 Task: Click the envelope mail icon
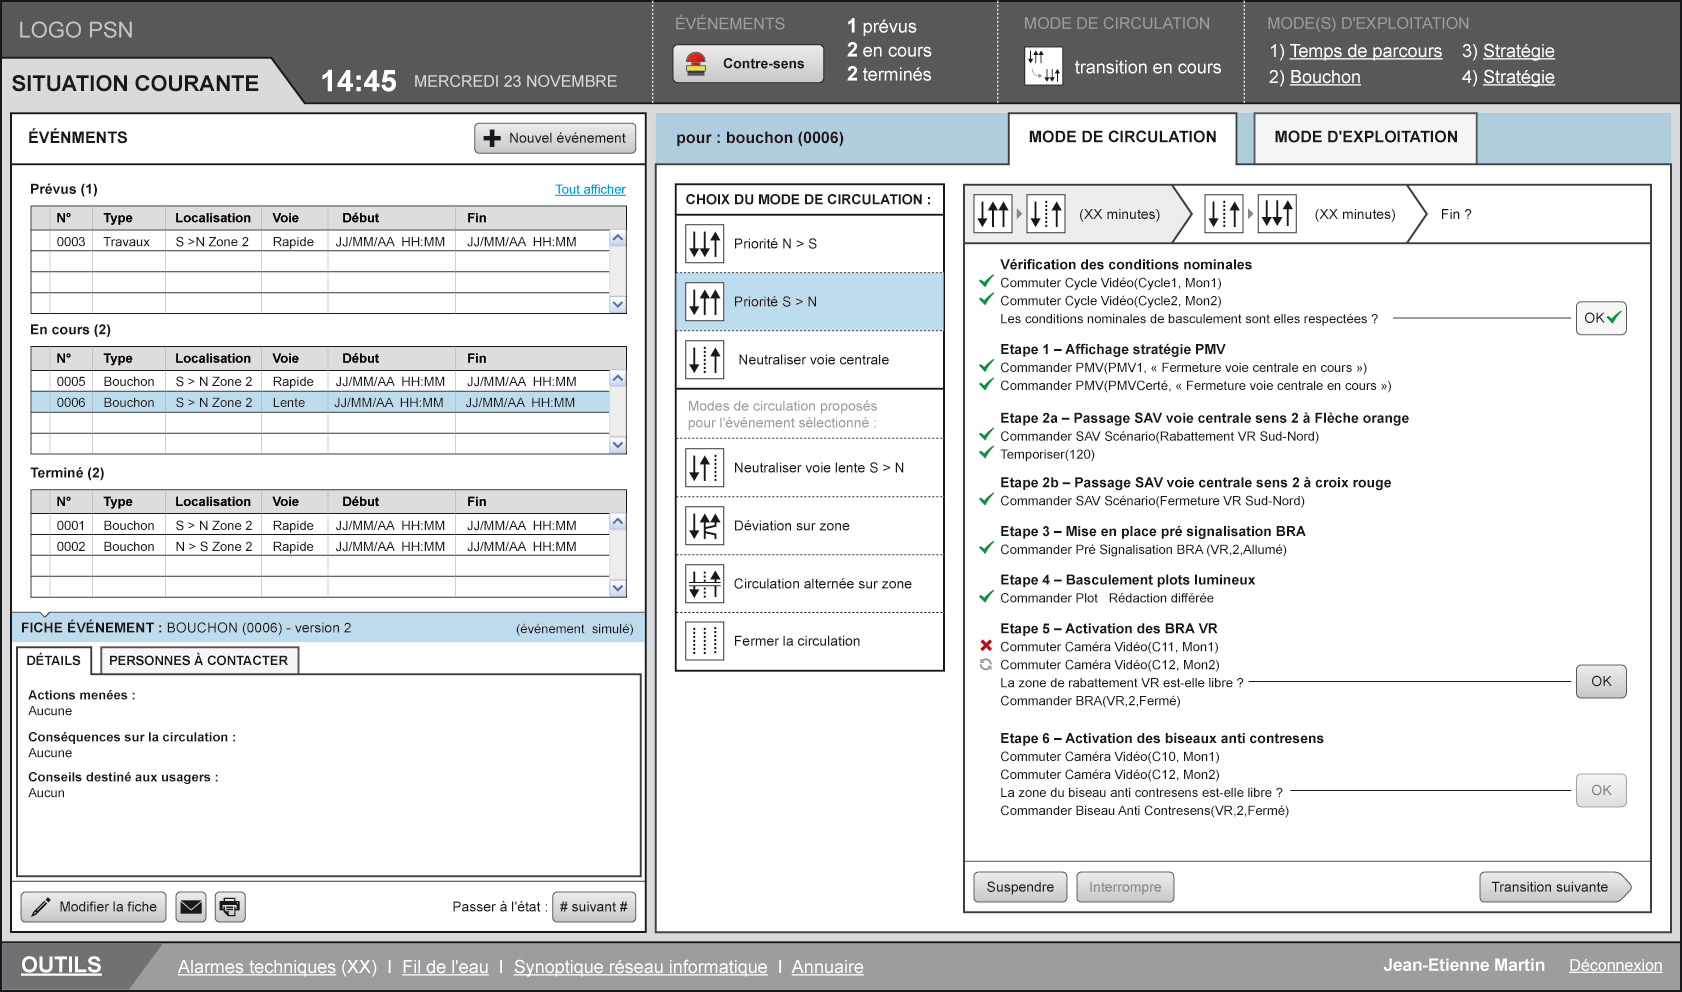point(191,907)
